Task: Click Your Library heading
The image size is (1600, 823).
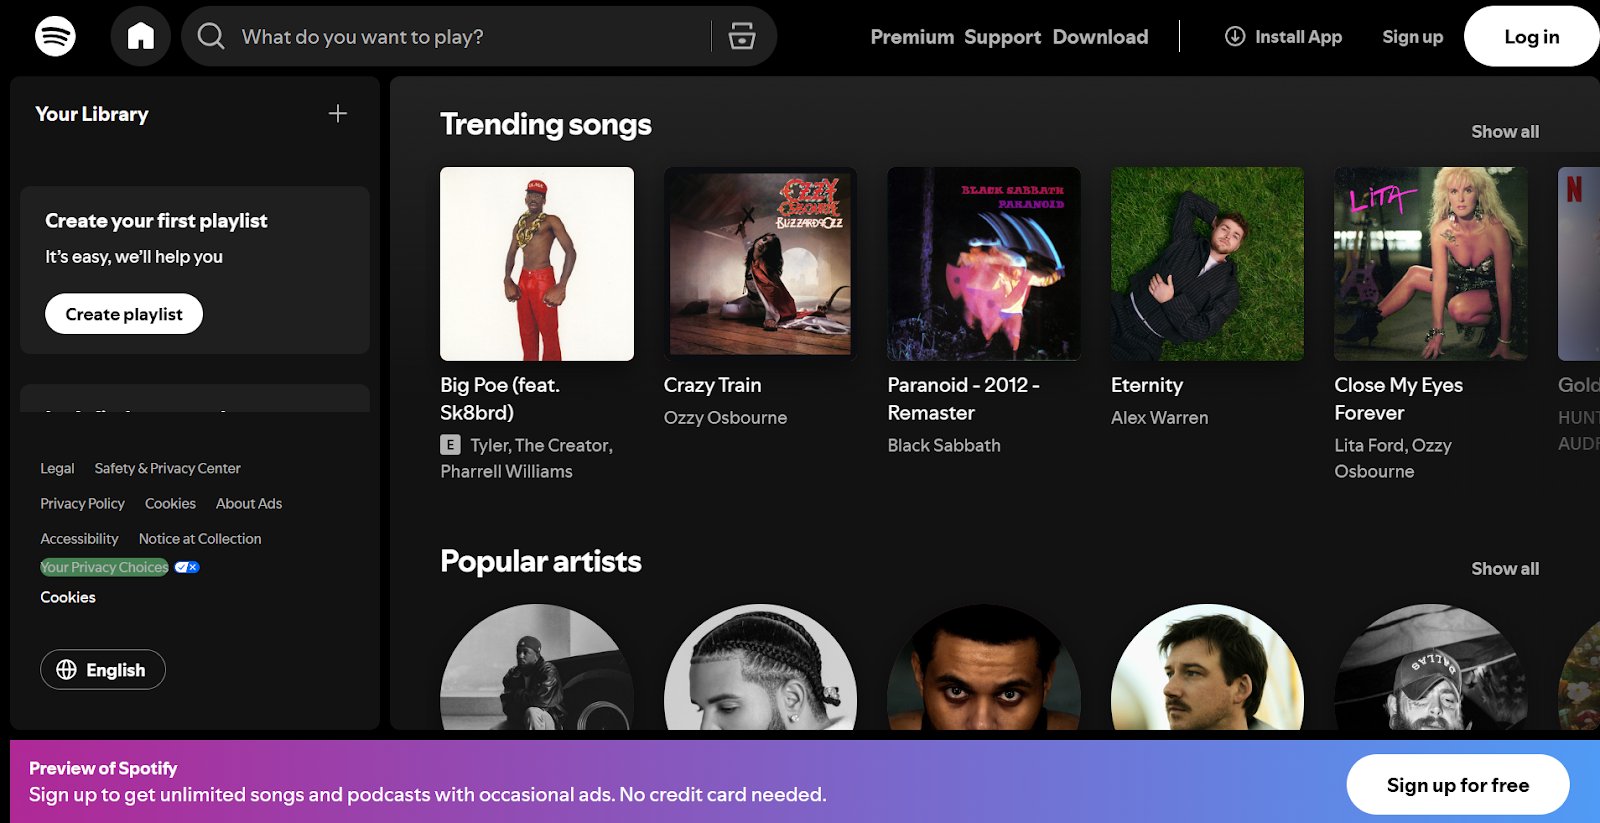Action: coord(92,114)
